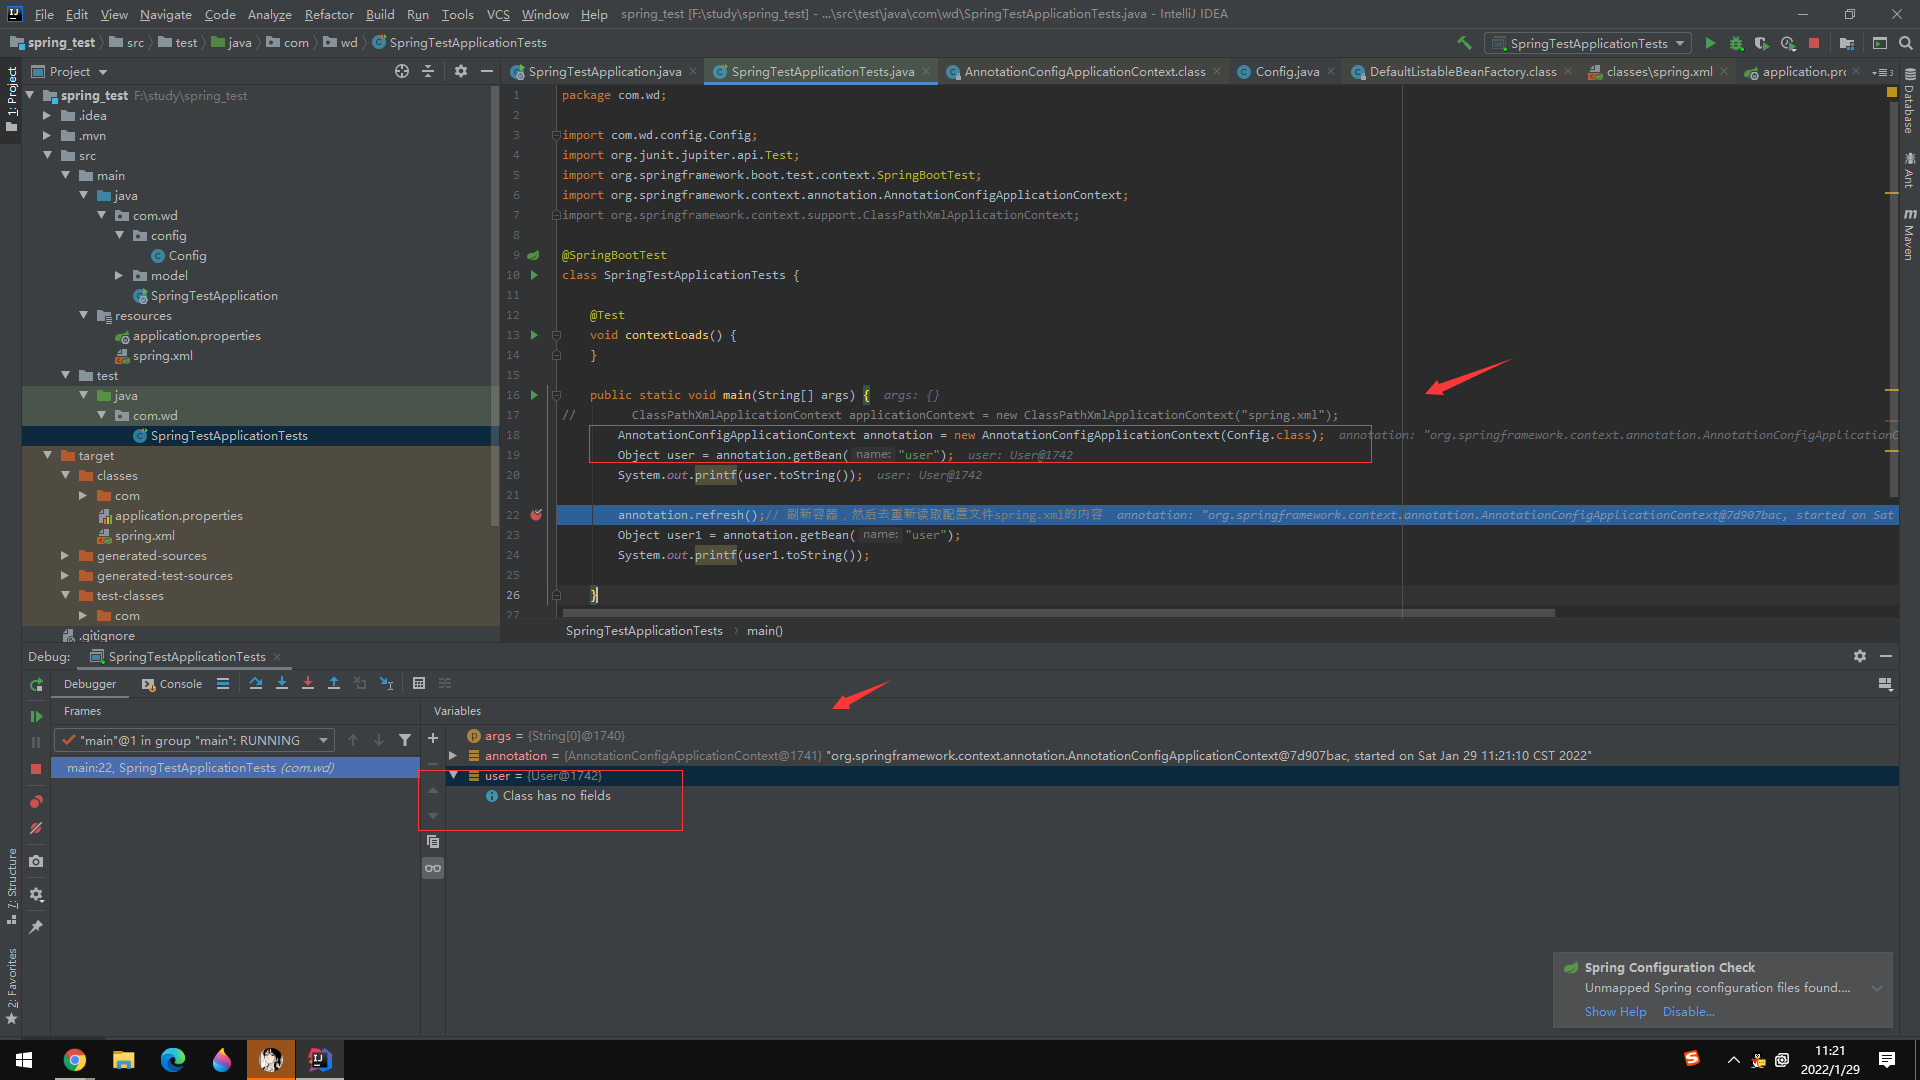Collapse the target folder in project tree
The image size is (1920, 1080).
click(47, 456)
